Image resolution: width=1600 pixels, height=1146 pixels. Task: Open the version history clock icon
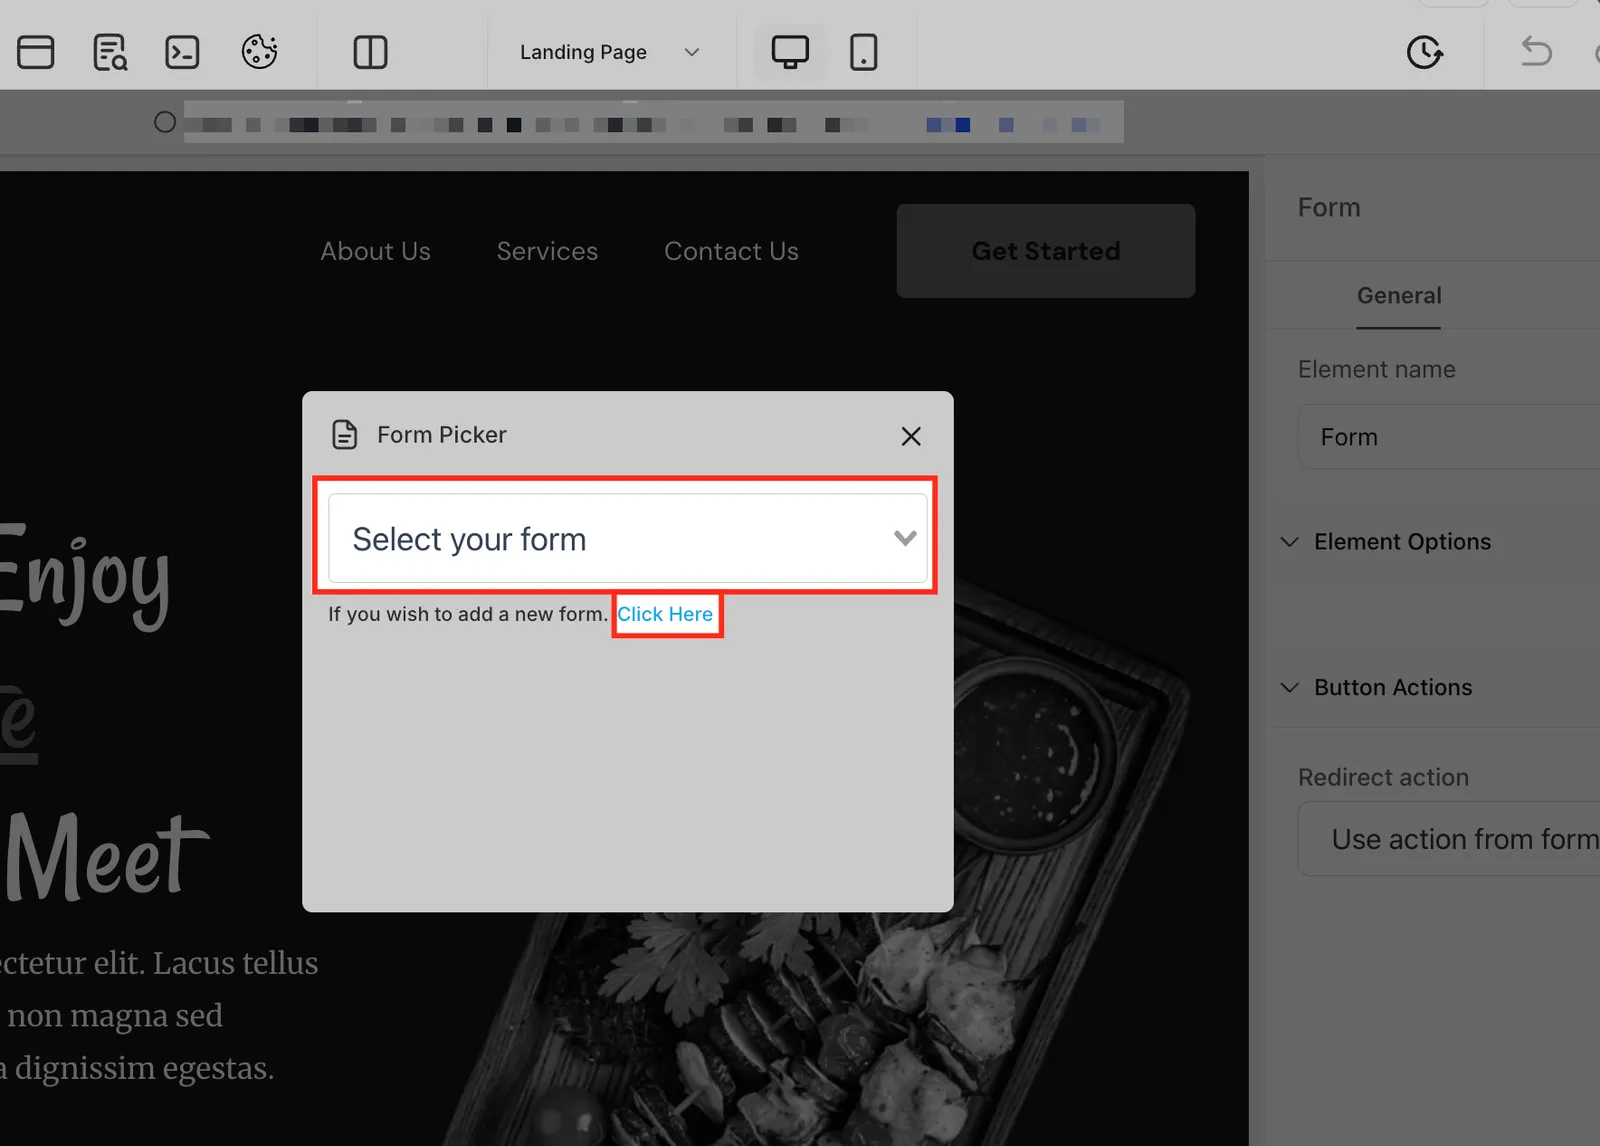pos(1424,52)
